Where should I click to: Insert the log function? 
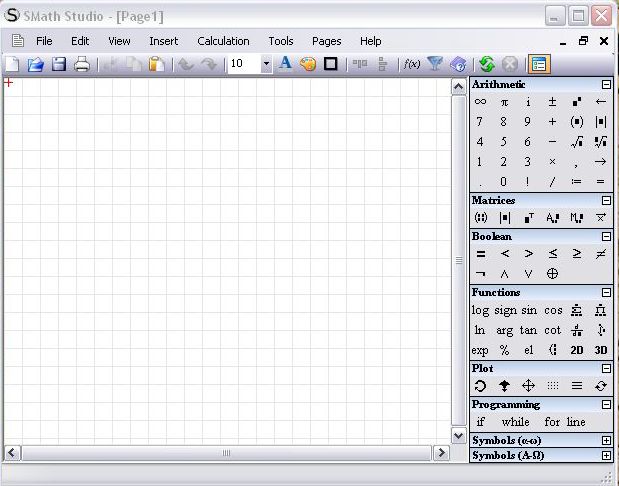(480, 311)
